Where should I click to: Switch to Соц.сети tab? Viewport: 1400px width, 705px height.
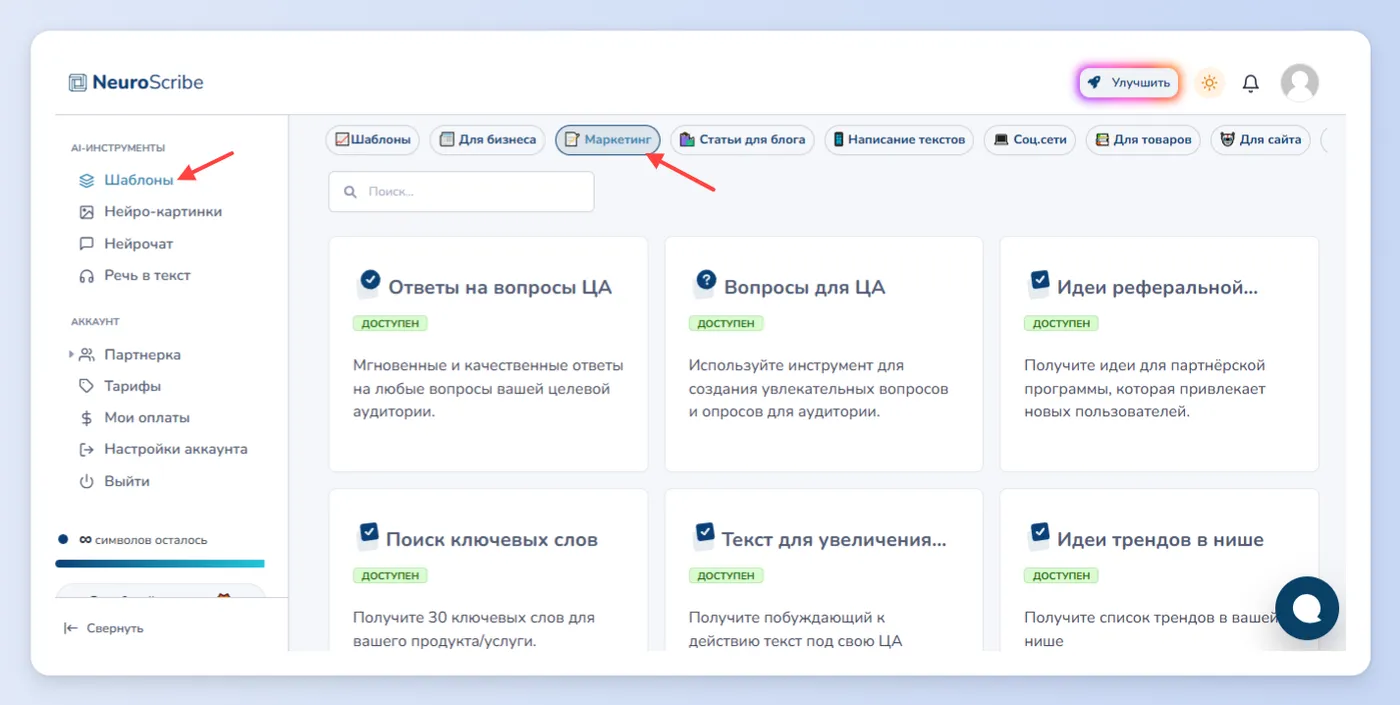(1029, 140)
